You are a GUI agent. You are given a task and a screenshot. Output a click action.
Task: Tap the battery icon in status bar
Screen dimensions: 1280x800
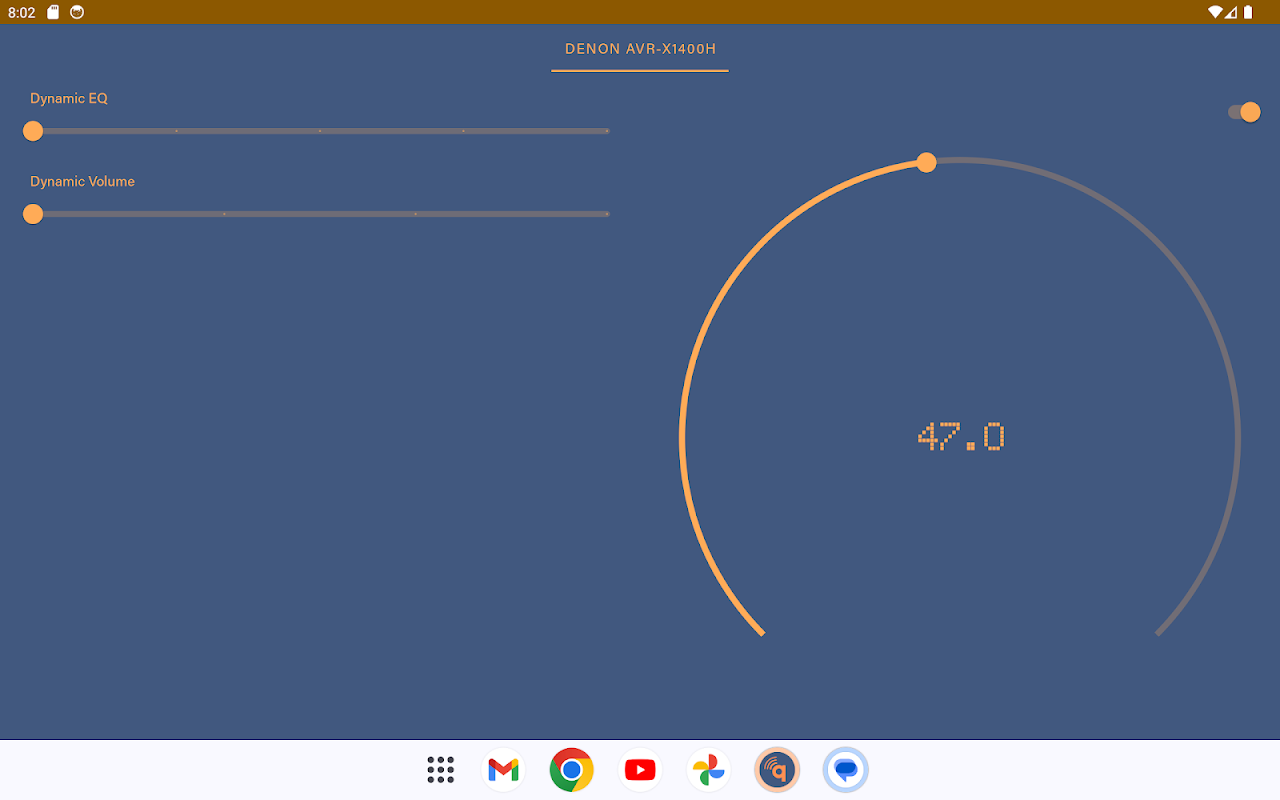(1248, 12)
